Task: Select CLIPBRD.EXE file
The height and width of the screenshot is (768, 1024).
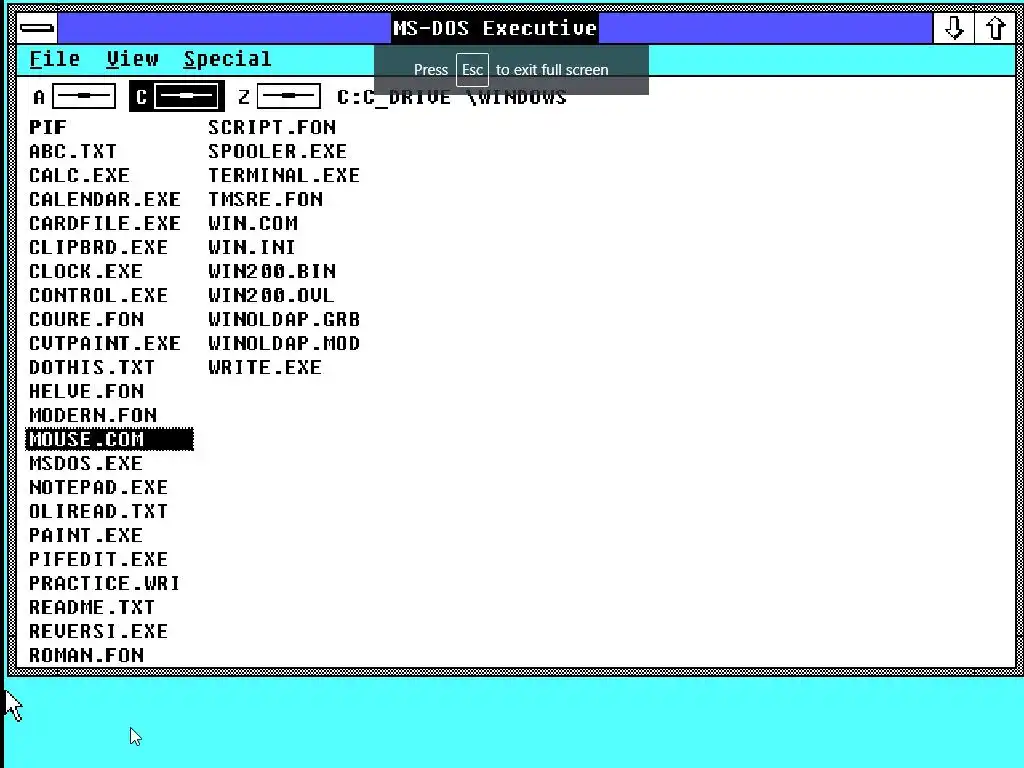Action: (x=98, y=248)
